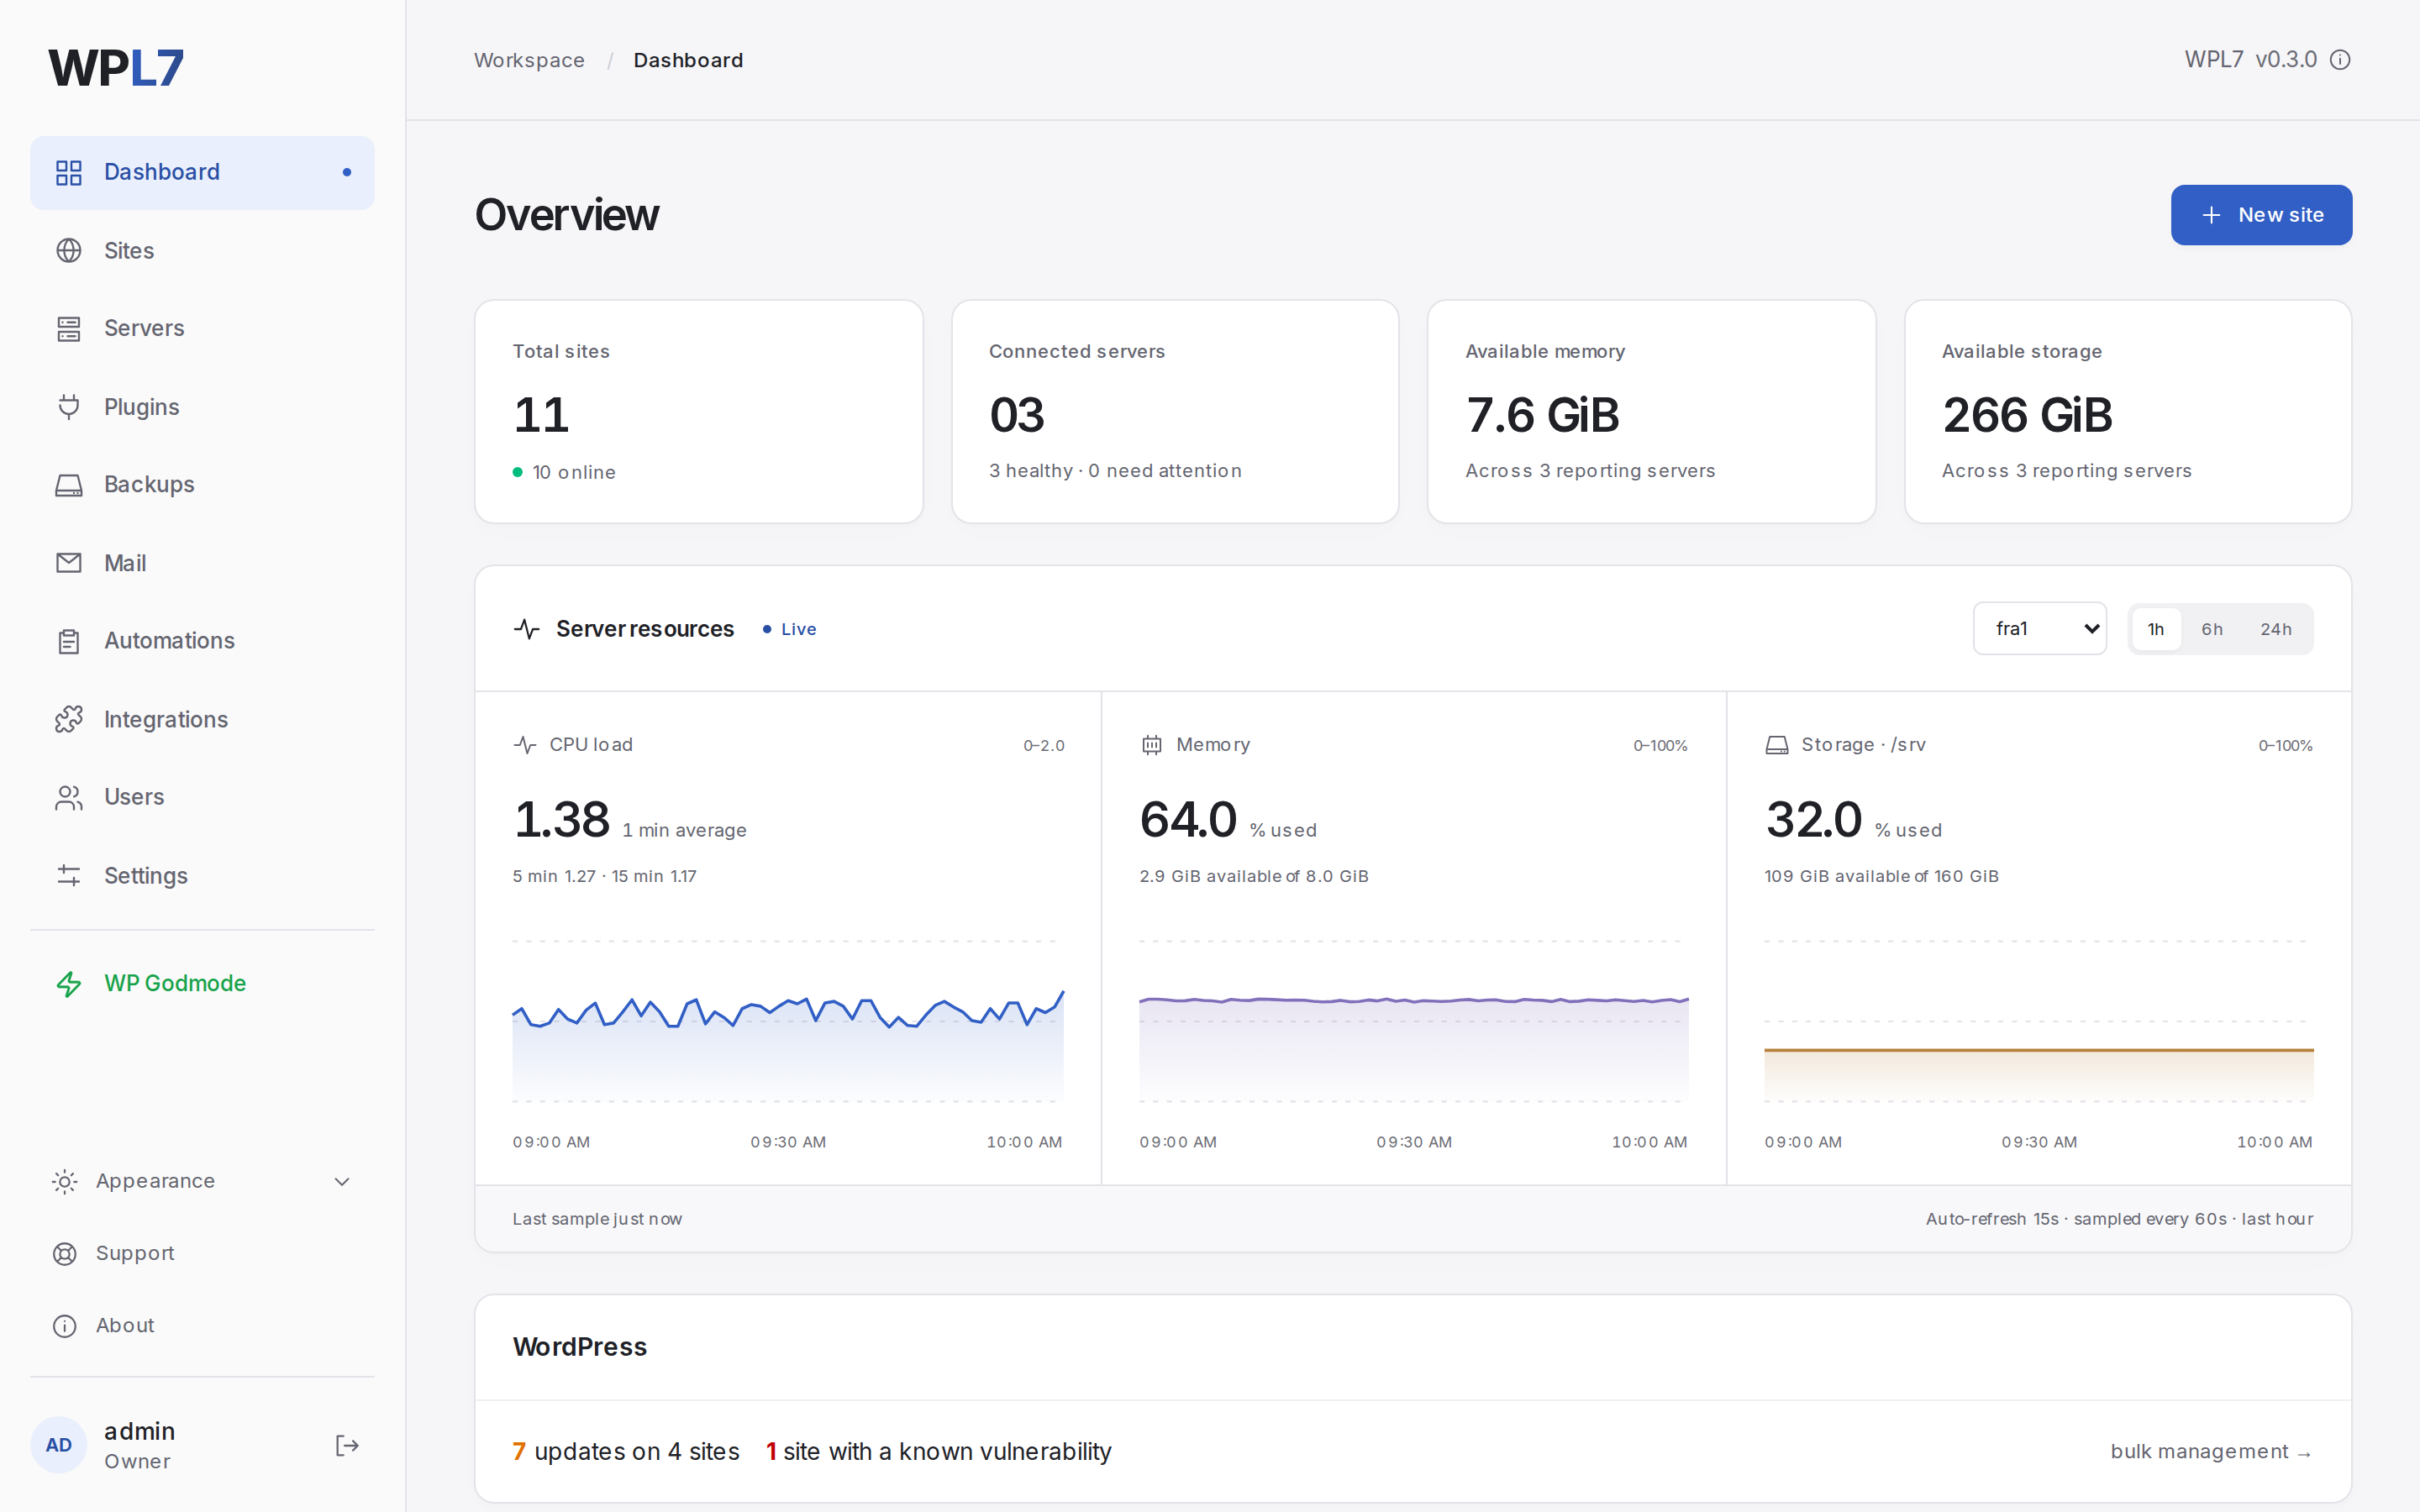Image resolution: width=2420 pixels, height=1512 pixels.
Task: Click the Support lifebuoy icon
Action: [x=64, y=1254]
